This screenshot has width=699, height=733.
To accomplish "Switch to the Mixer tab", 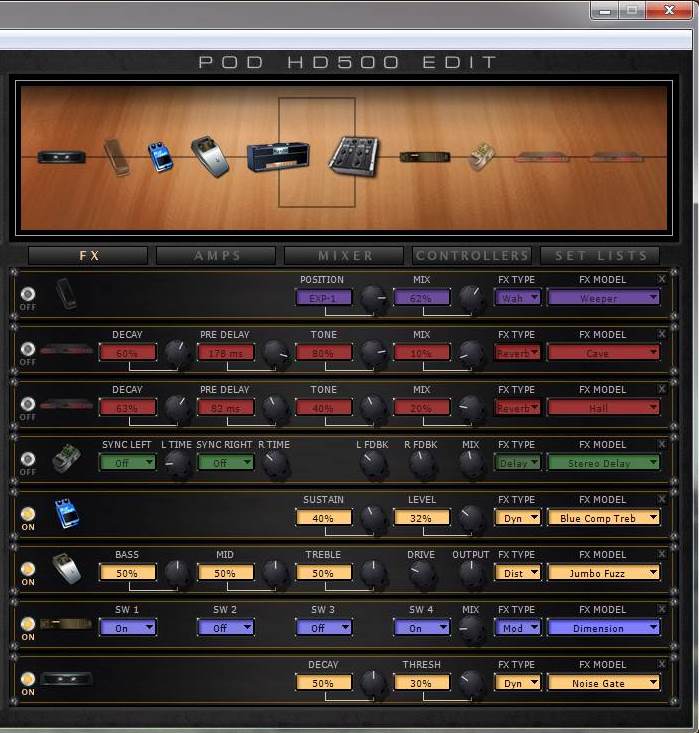I will pyautogui.click(x=344, y=256).
